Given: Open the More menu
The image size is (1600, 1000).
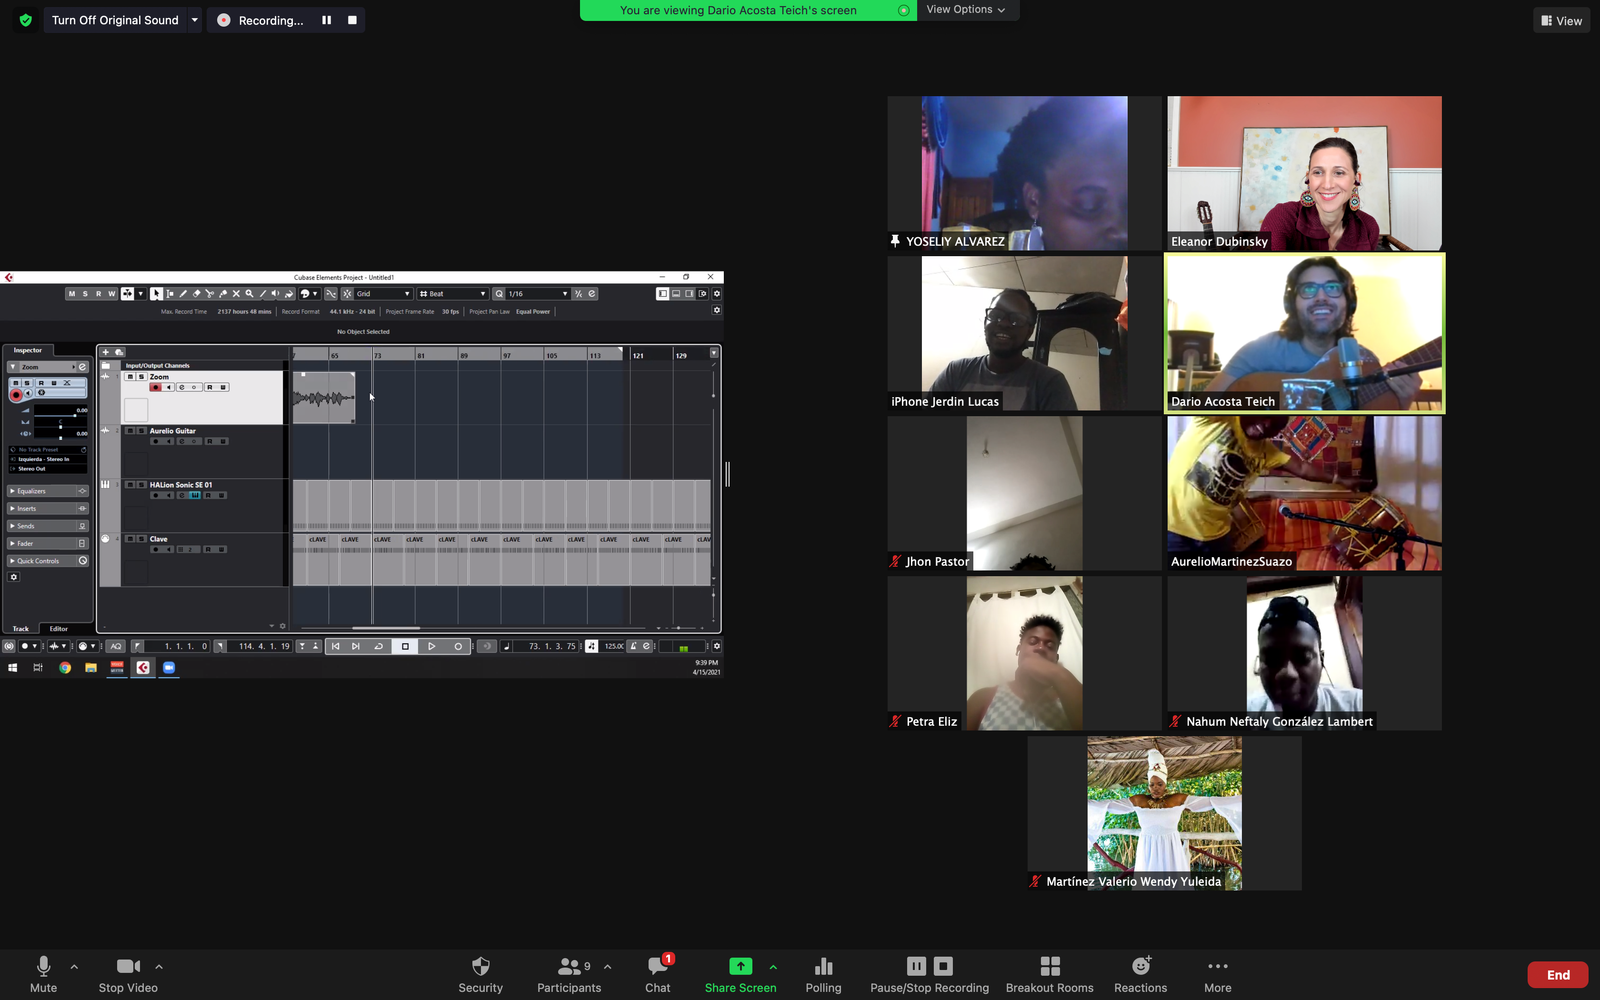Looking at the screenshot, I should [x=1217, y=966].
